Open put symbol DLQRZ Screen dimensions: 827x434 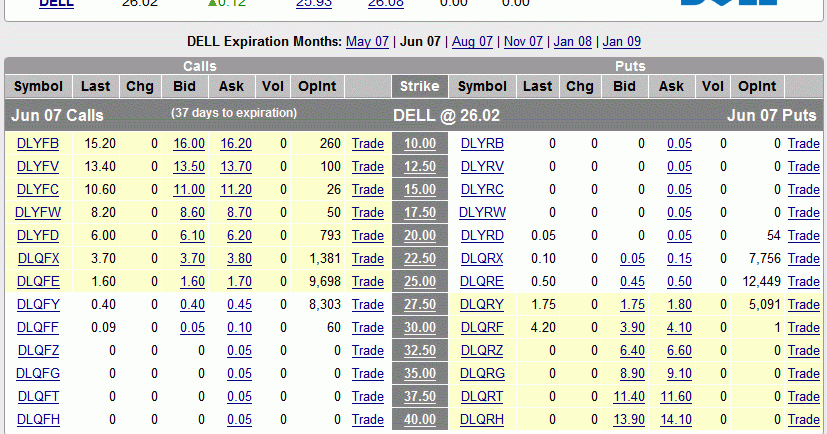tap(482, 351)
